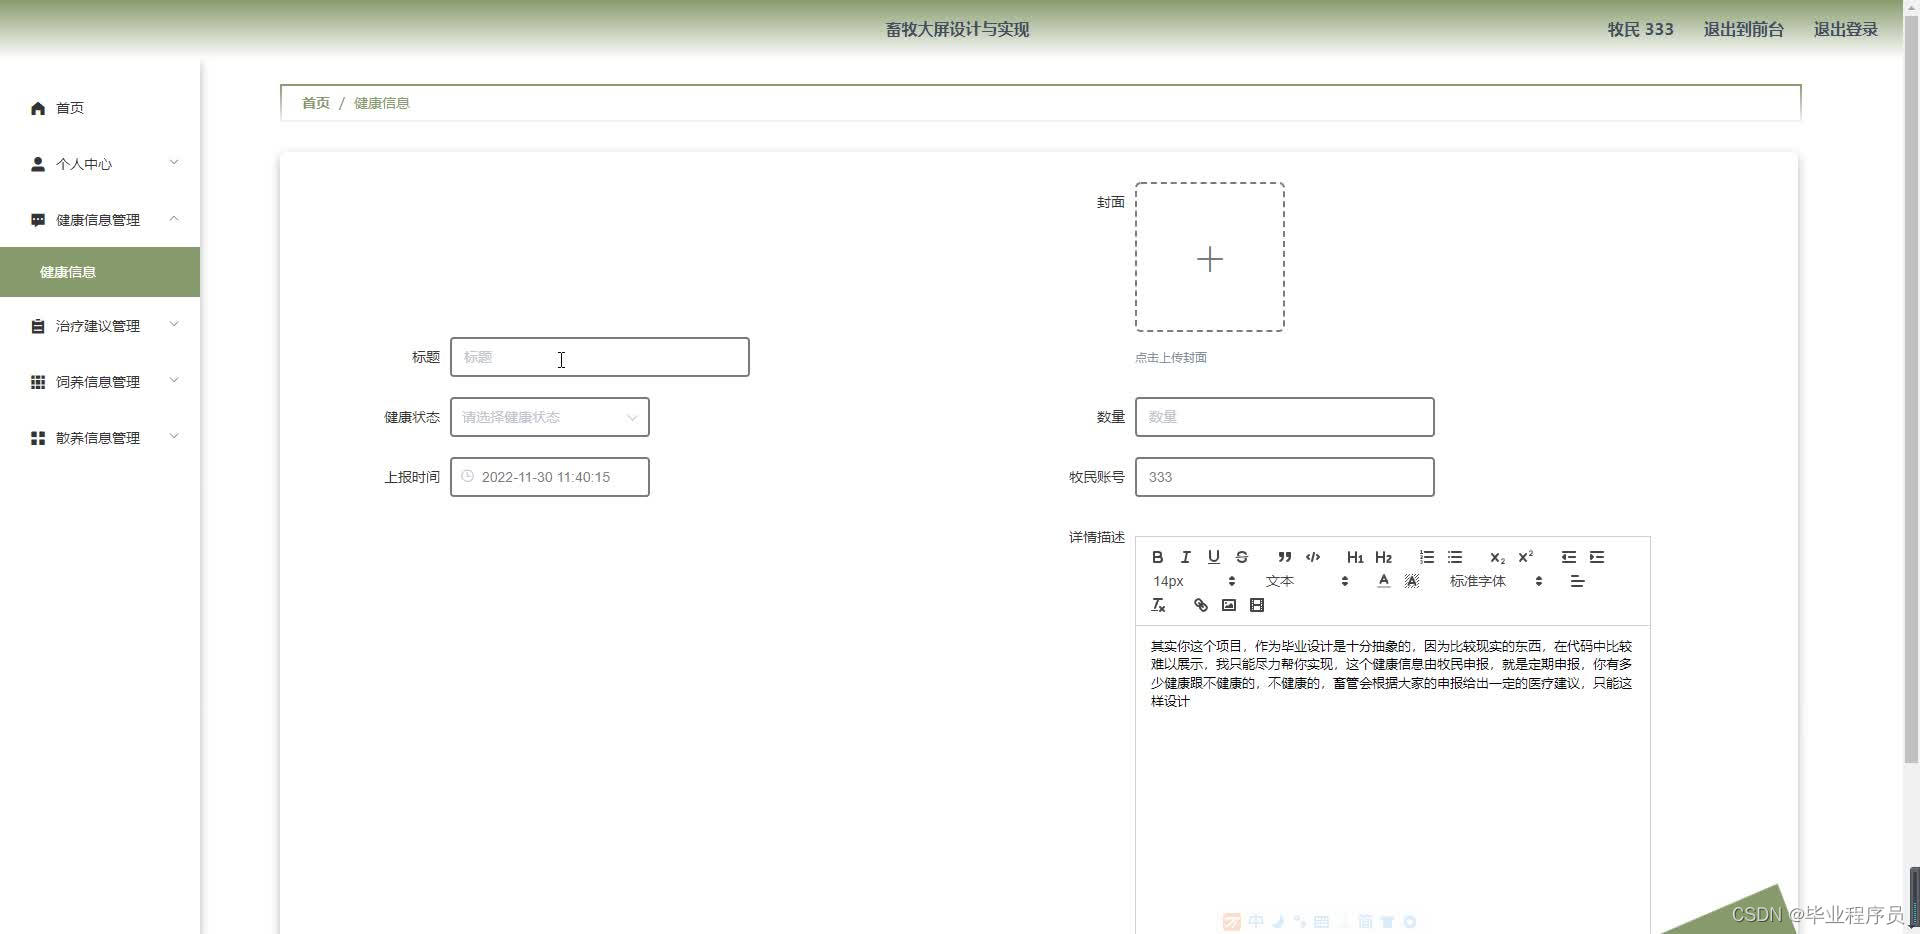Click the 个人中心 user icon
Image resolution: width=1920 pixels, height=934 pixels.
pyautogui.click(x=38, y=164)
